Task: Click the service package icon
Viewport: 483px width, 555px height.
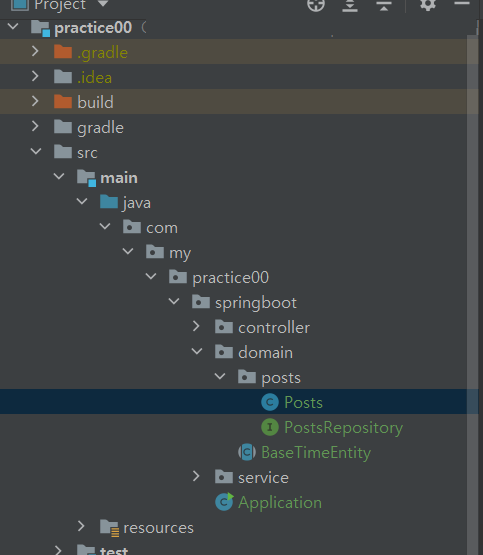Action: pyautogui.click(x=224, y=476)
